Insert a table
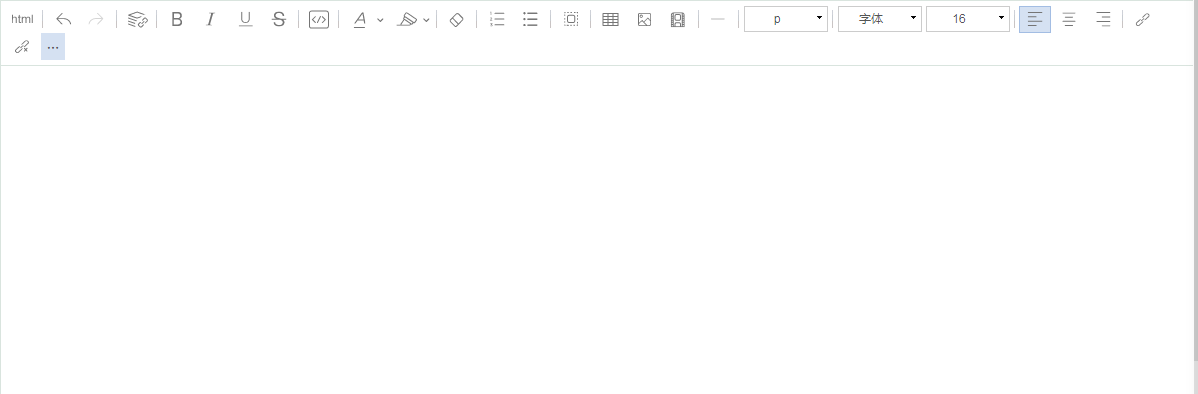This screenshot has height=394, width=1198. (x=610, y=19)
